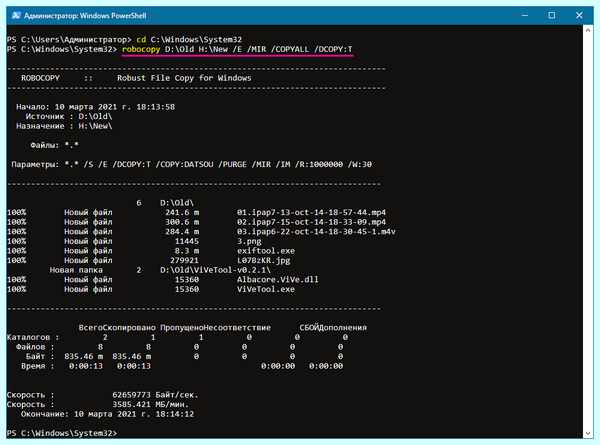Click file name 'Albacore.ViVe.dll'
The image size is (600, 445).
point(278,280)
